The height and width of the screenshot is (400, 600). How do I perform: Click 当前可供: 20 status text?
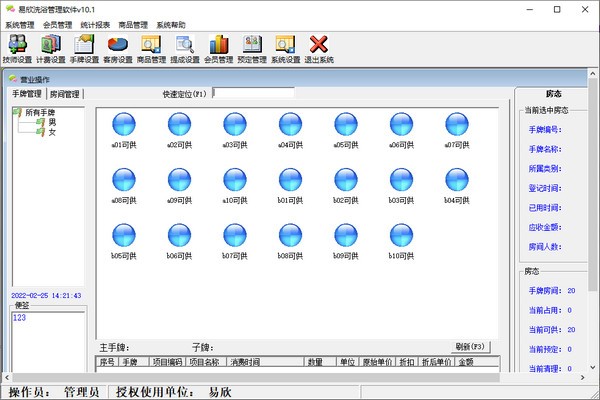552,330
